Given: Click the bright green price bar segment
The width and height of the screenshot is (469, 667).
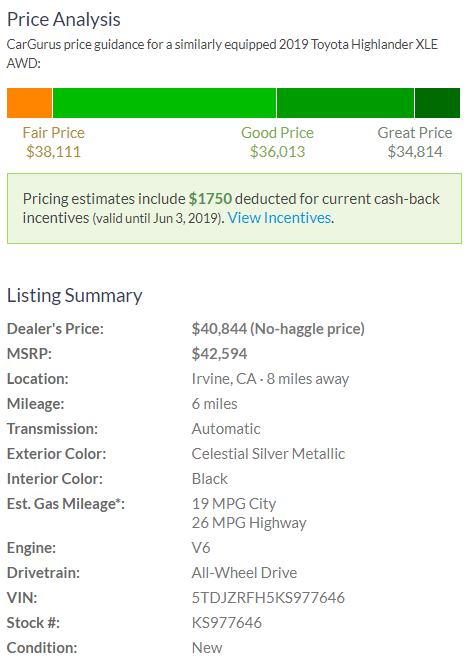Looking at the screenshot, I should [164, 103].
